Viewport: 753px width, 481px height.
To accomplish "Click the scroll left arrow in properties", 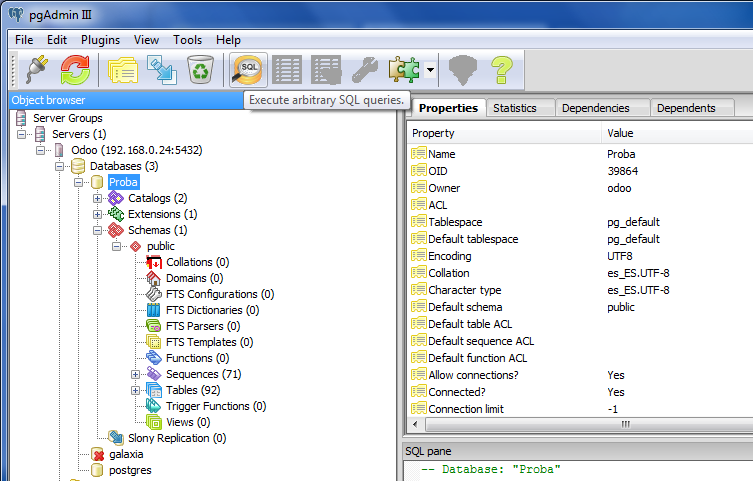I will 415,424.
